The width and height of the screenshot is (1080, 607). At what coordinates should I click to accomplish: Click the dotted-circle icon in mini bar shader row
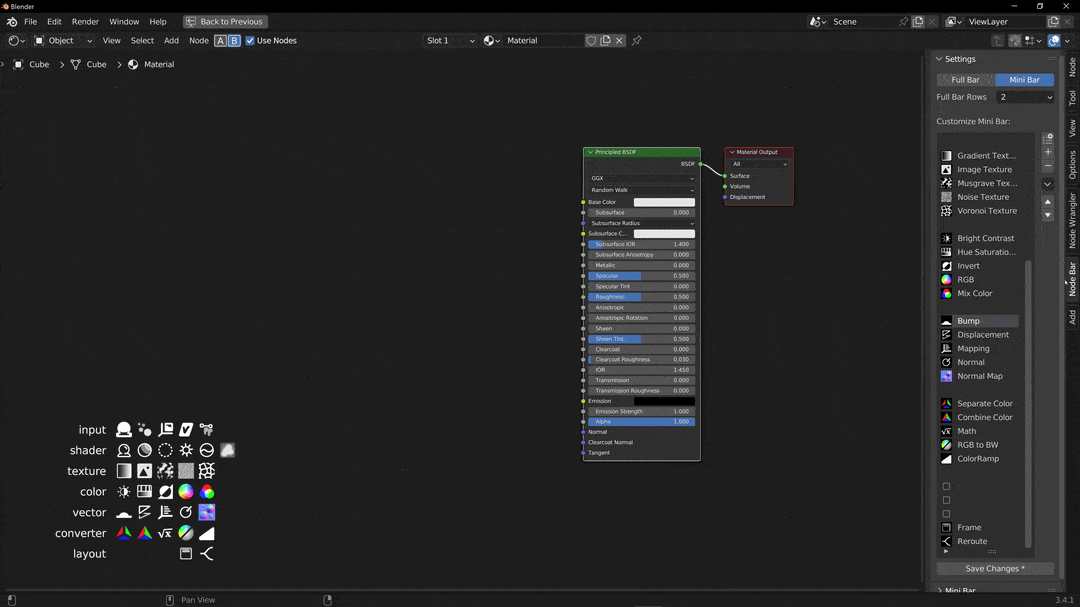pyautogui.click(x=165, y=450)
